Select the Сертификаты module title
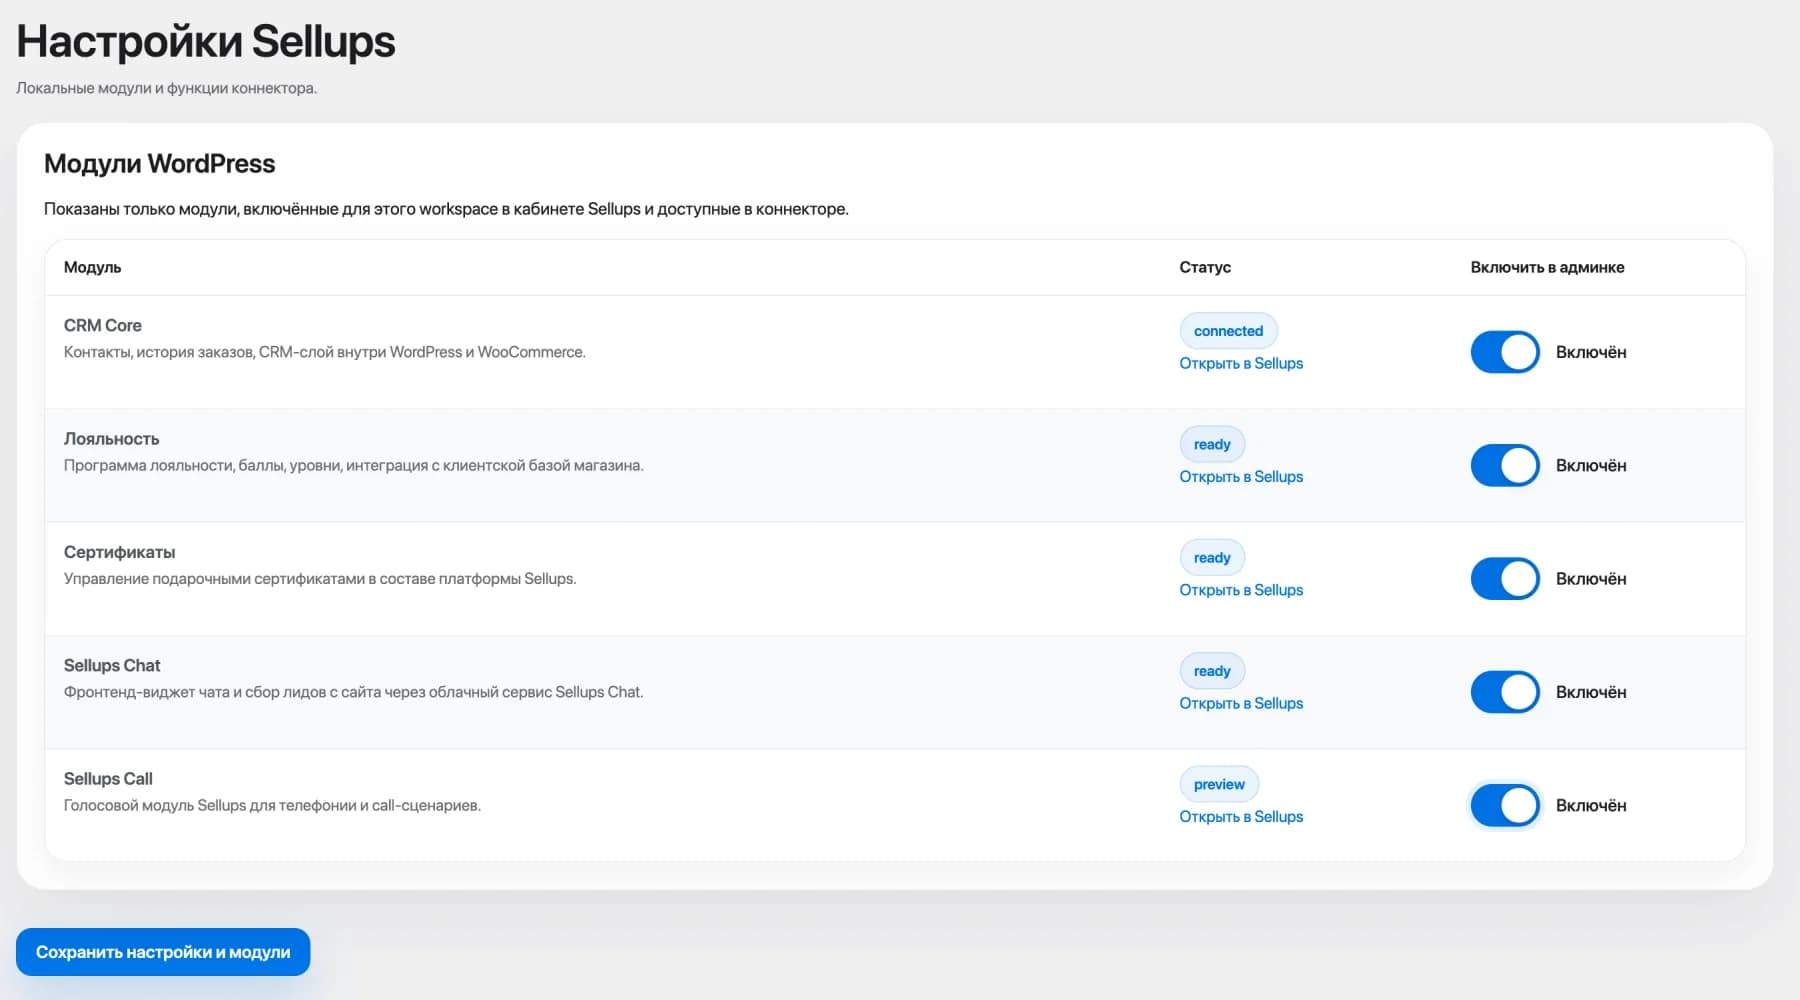 click(119, 552)
